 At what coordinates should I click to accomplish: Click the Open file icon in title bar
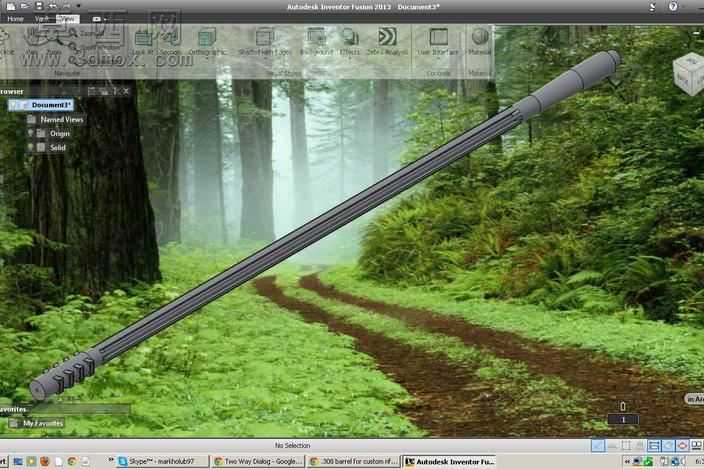pos(25,6)
